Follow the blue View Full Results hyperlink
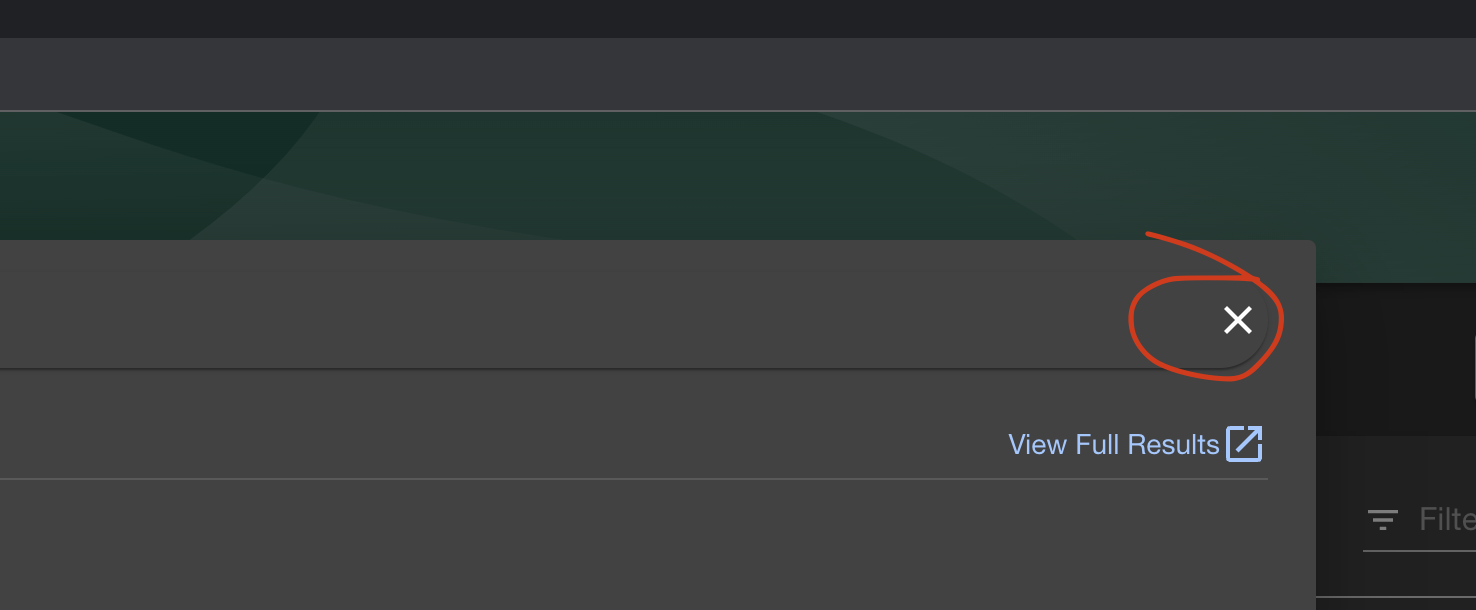This screenshot has height=610, width=1476. click(x=1114, y=444)
